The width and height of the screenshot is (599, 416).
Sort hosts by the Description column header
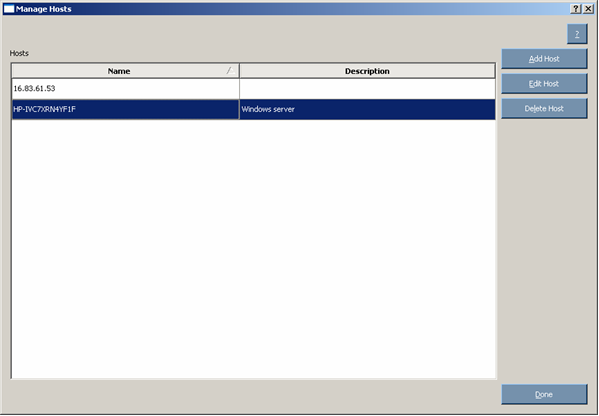point(367,71)
